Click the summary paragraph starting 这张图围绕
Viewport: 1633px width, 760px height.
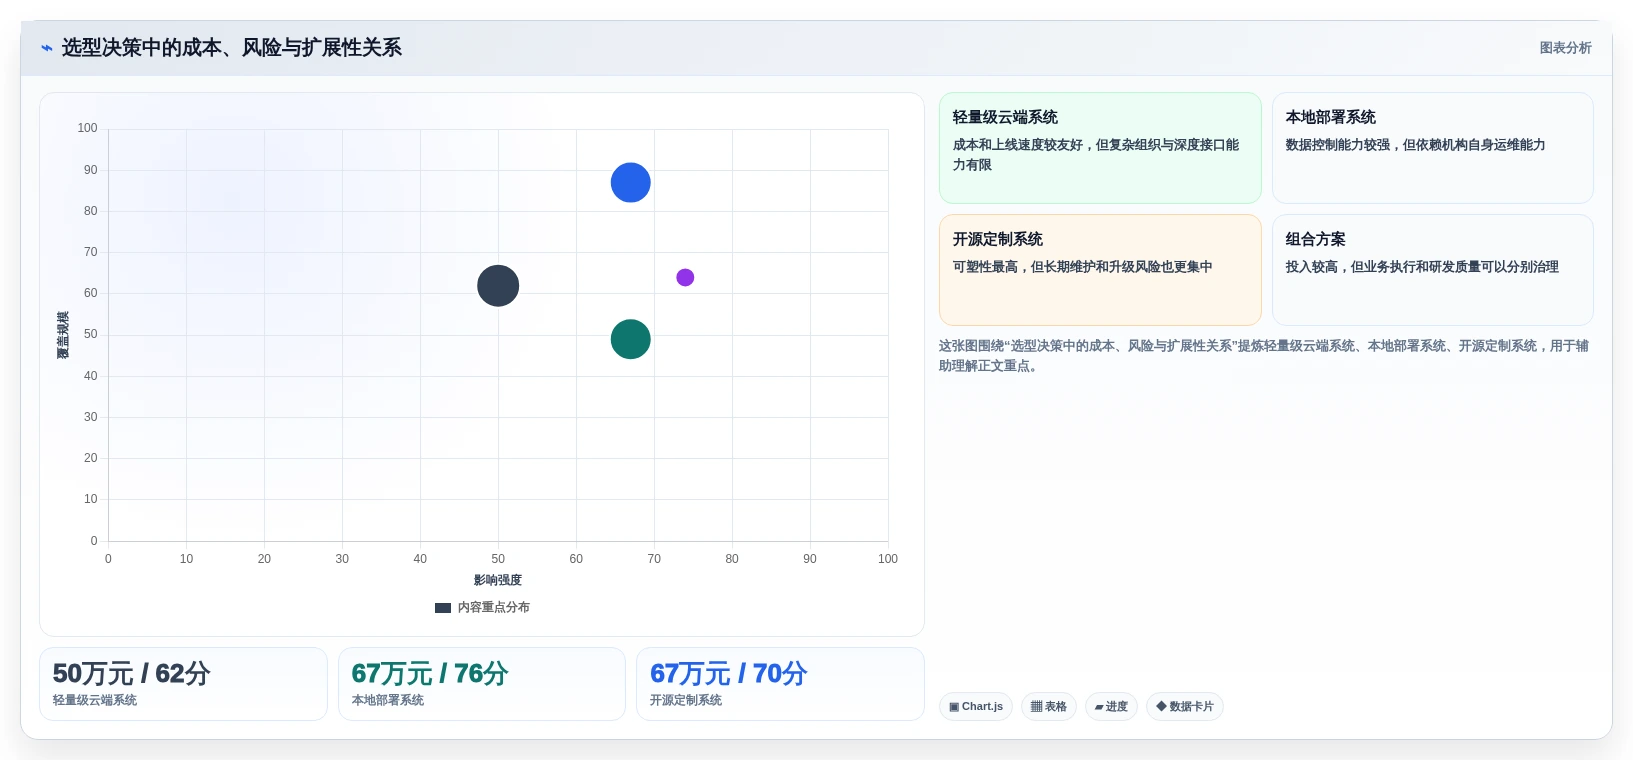(1264, 356)
